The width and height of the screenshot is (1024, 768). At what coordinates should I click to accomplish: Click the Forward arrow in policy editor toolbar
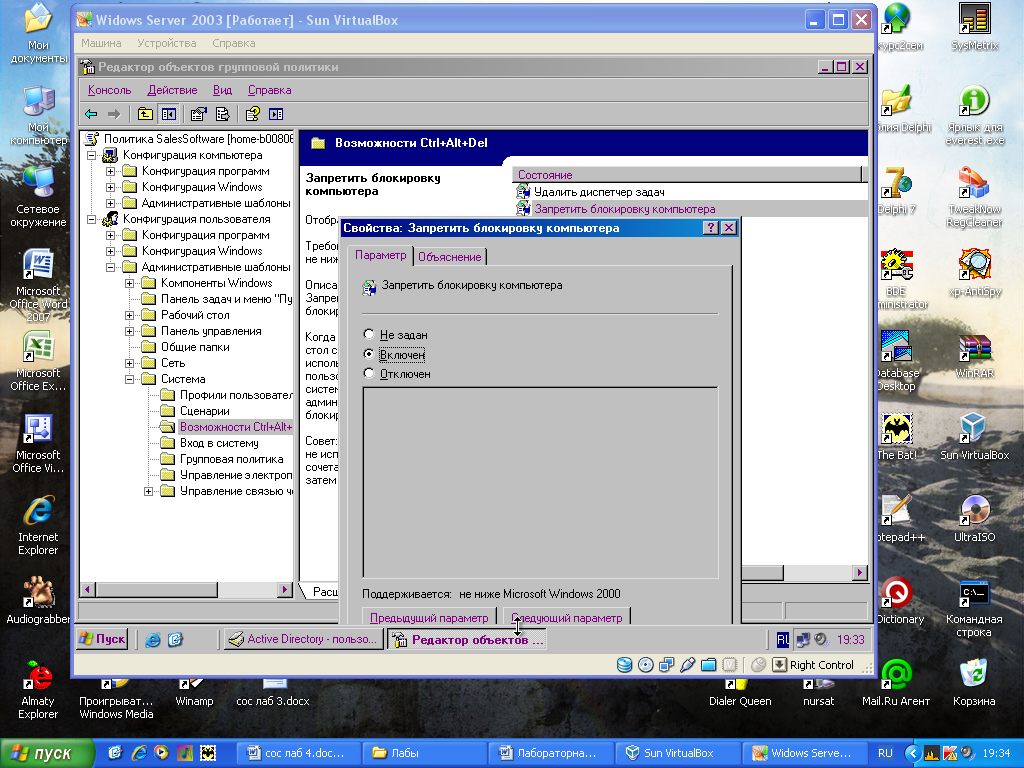pos(114,114)
